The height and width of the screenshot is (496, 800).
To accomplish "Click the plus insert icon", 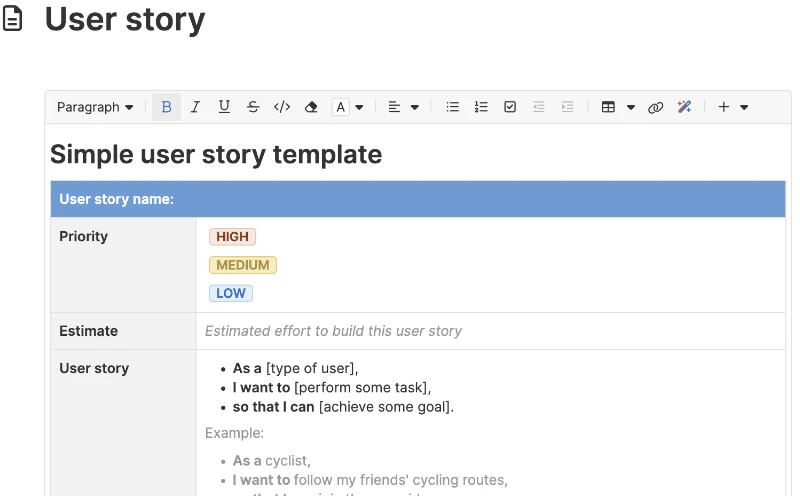I will [723, 107].
